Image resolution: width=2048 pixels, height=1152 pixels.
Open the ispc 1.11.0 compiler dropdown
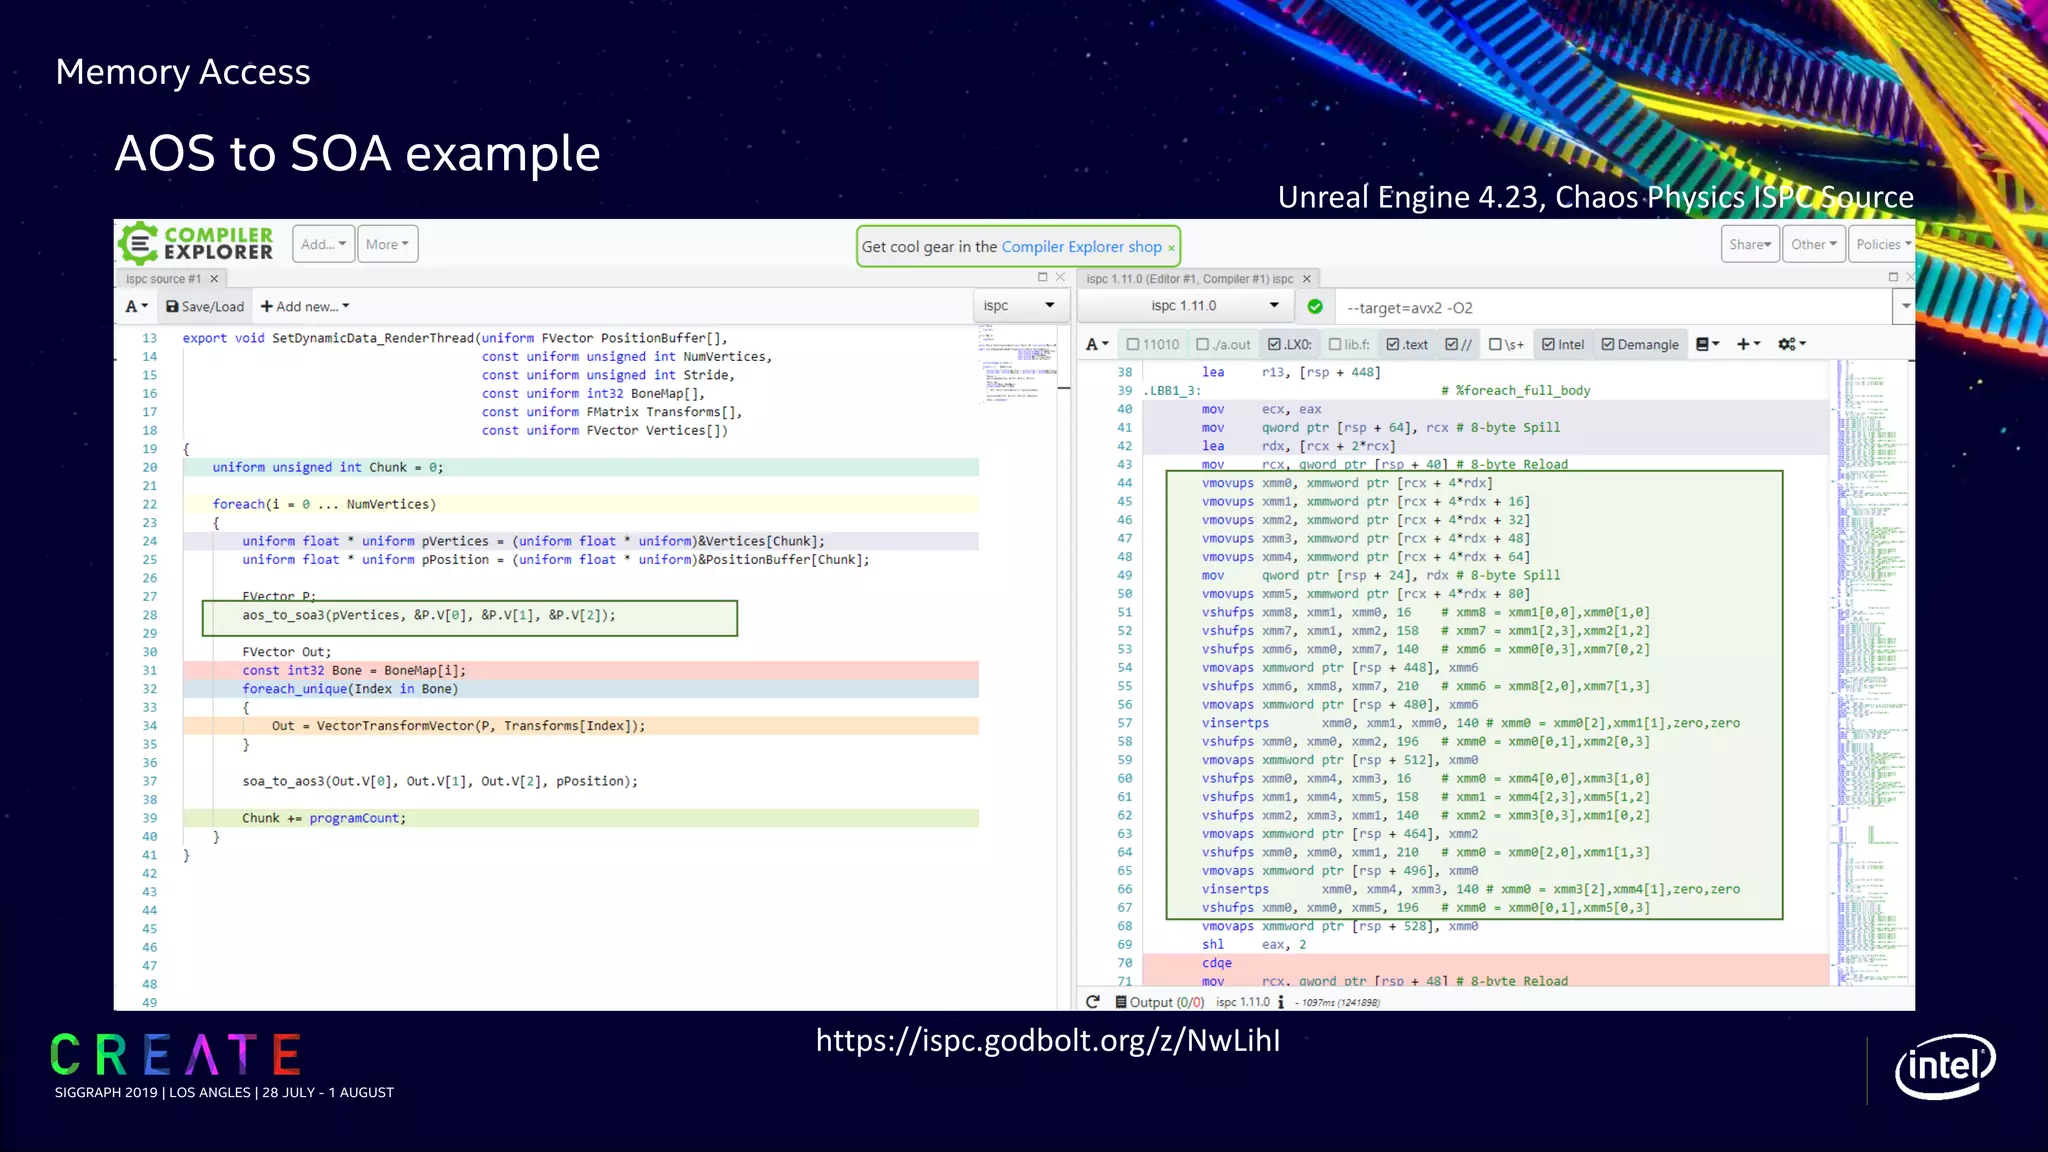click(1186, 306)
